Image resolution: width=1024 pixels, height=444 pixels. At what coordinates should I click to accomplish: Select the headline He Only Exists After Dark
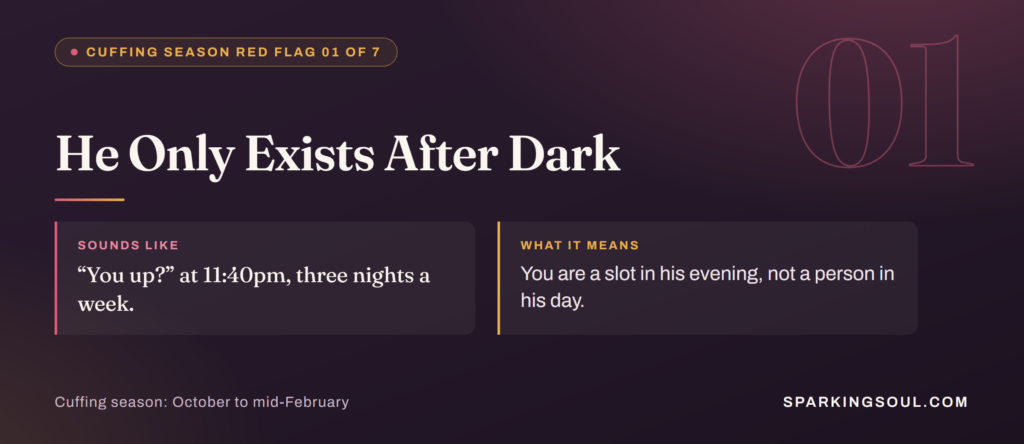(338, 155)
